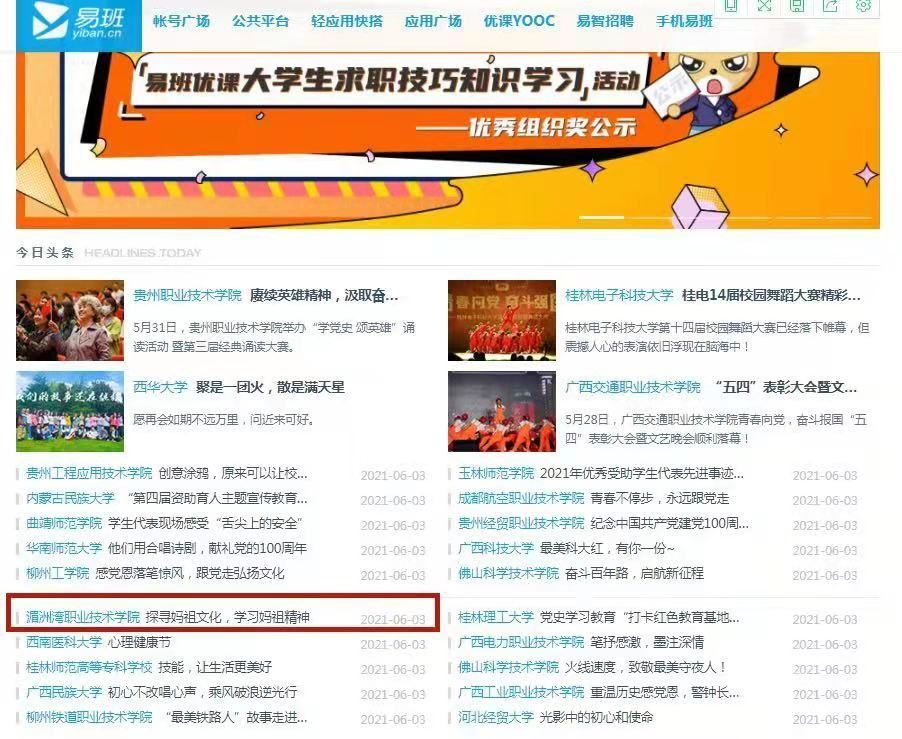Open headline “五四”表彰大会暨文...

pos(783,387)
